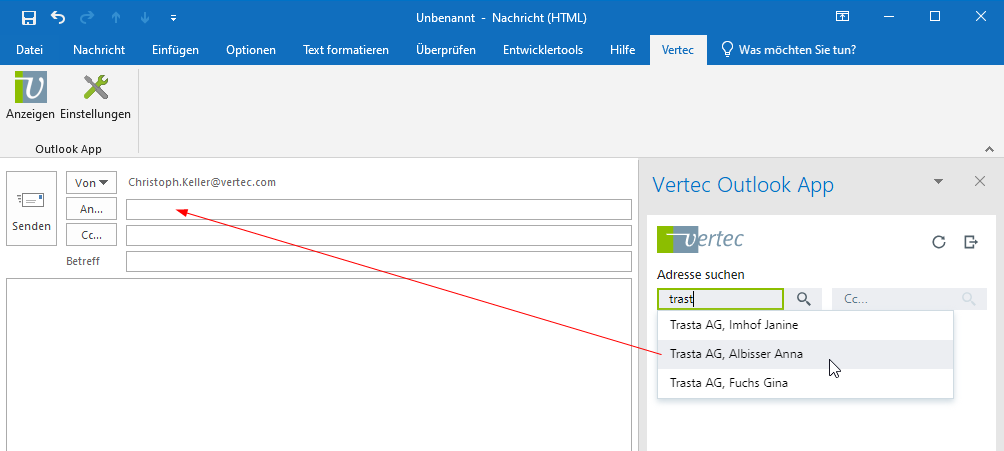The width and height of the screenshot is (1004, 451).
Task: Click the Betreff subject field
Action: click(378, 262)
